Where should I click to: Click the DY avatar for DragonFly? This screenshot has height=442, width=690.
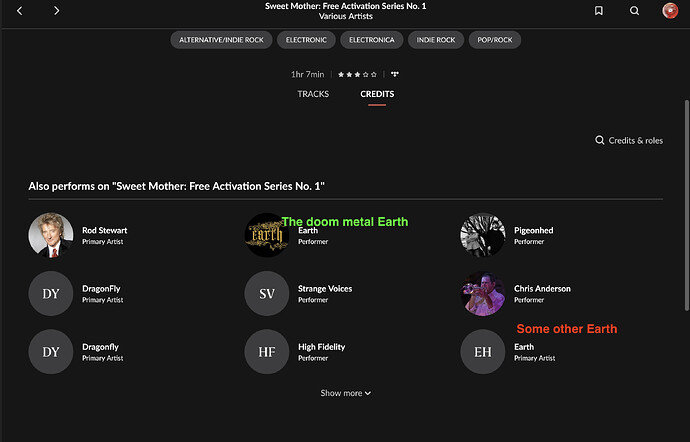tap(50, 293)
